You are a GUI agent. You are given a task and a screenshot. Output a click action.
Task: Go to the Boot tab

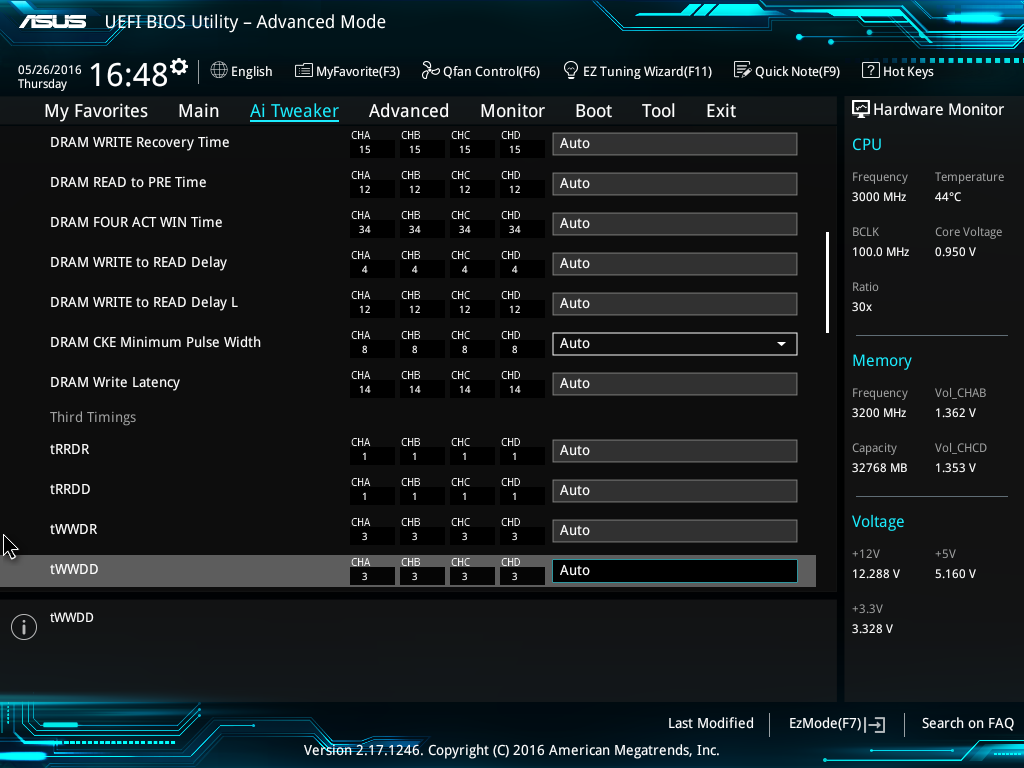tap(594, 111)
